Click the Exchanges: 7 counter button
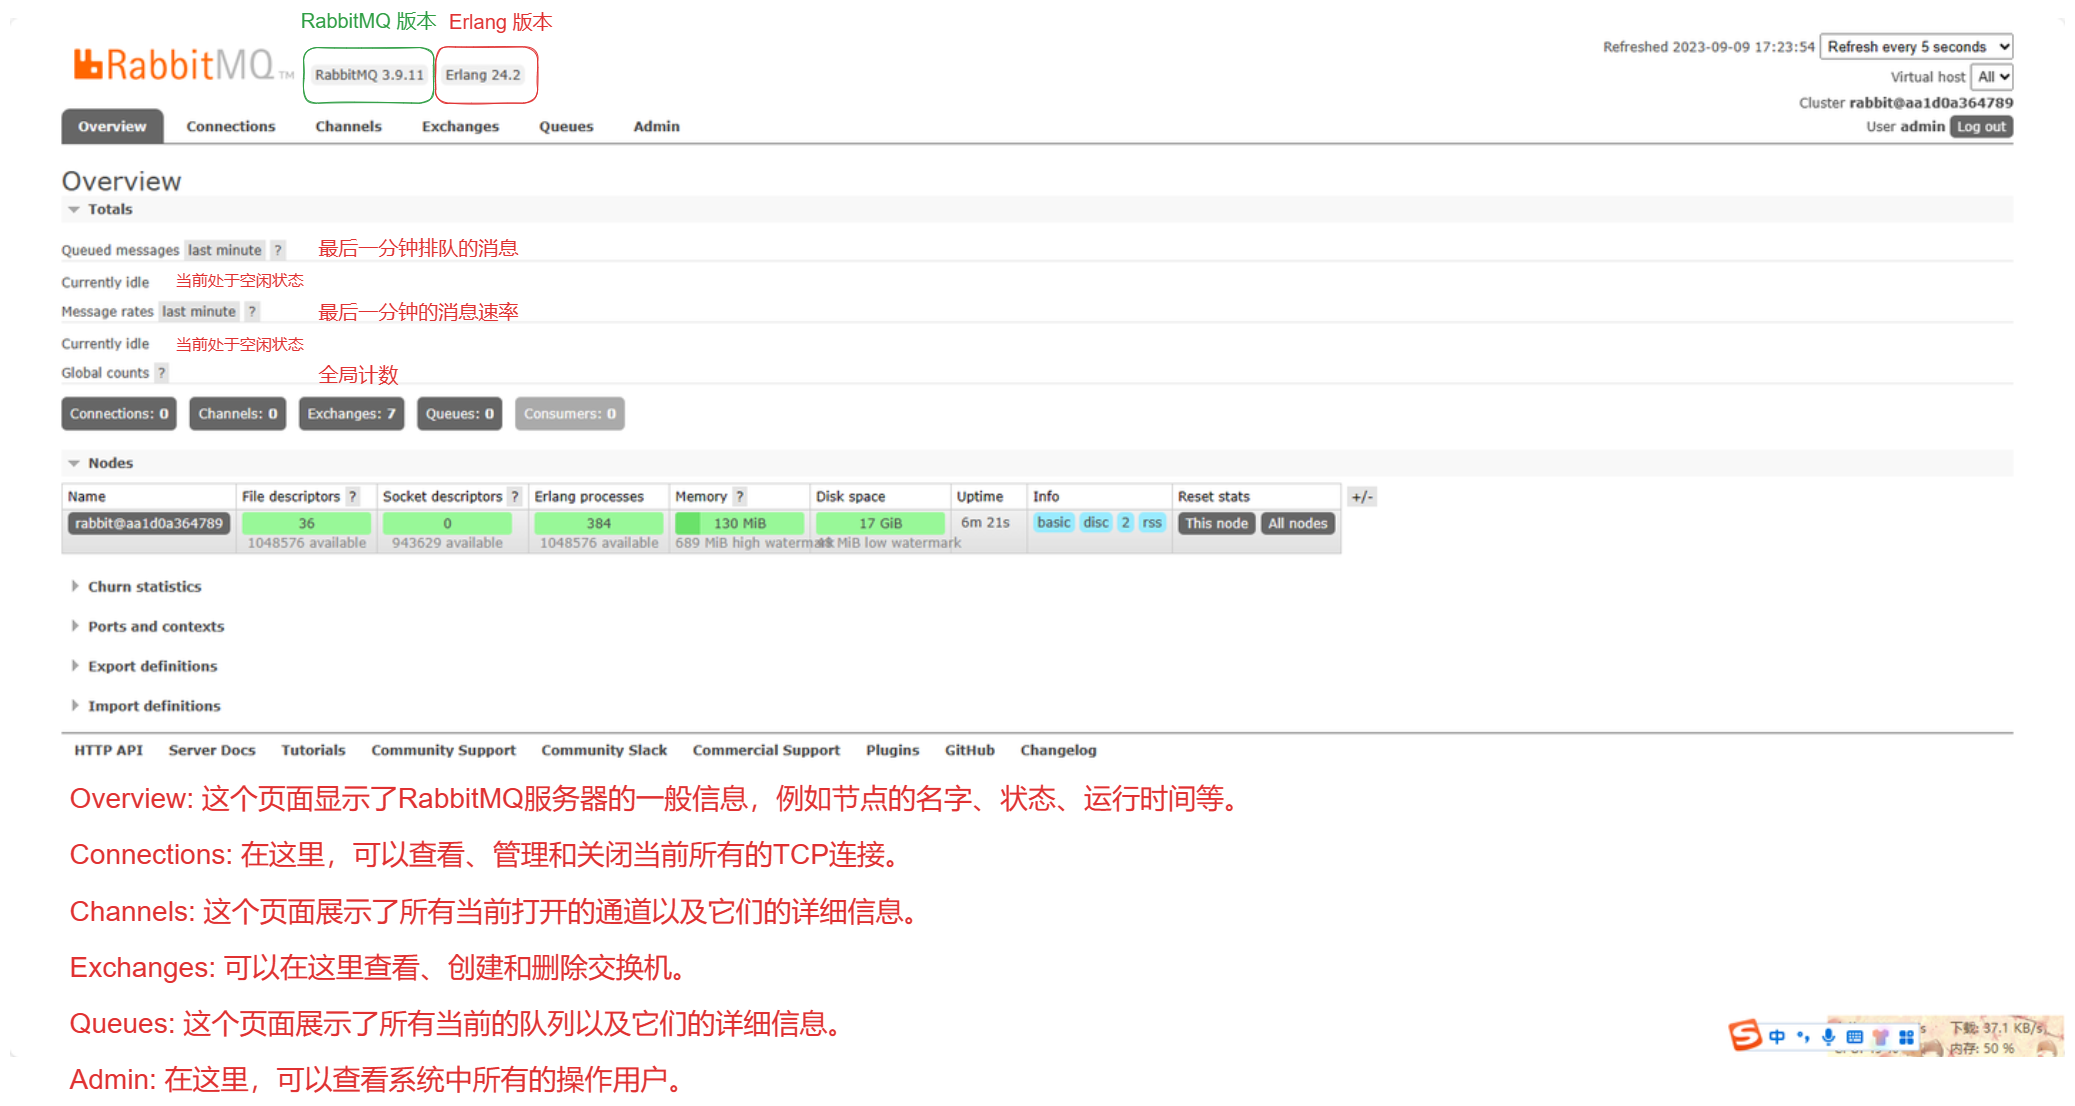 [x=351, y=414]
